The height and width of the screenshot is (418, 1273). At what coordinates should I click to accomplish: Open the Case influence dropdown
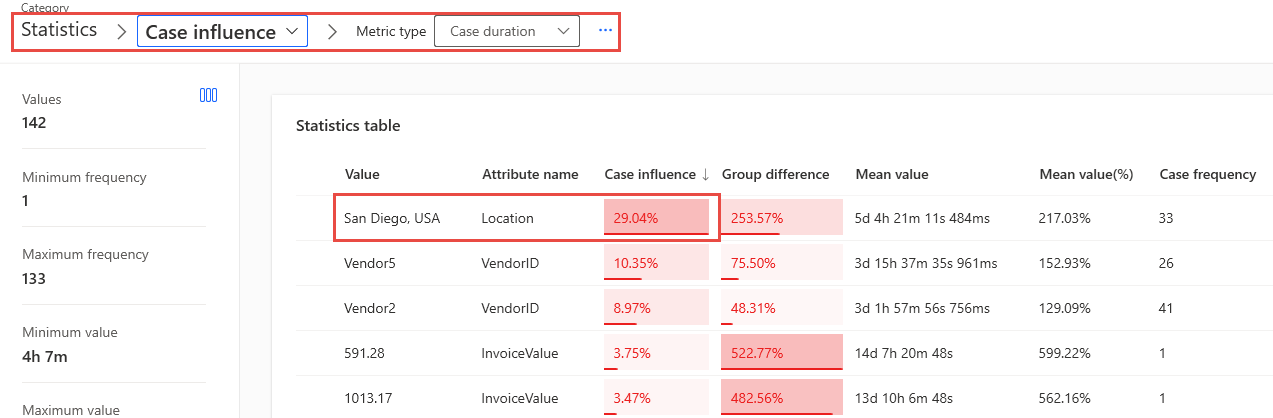222,32
